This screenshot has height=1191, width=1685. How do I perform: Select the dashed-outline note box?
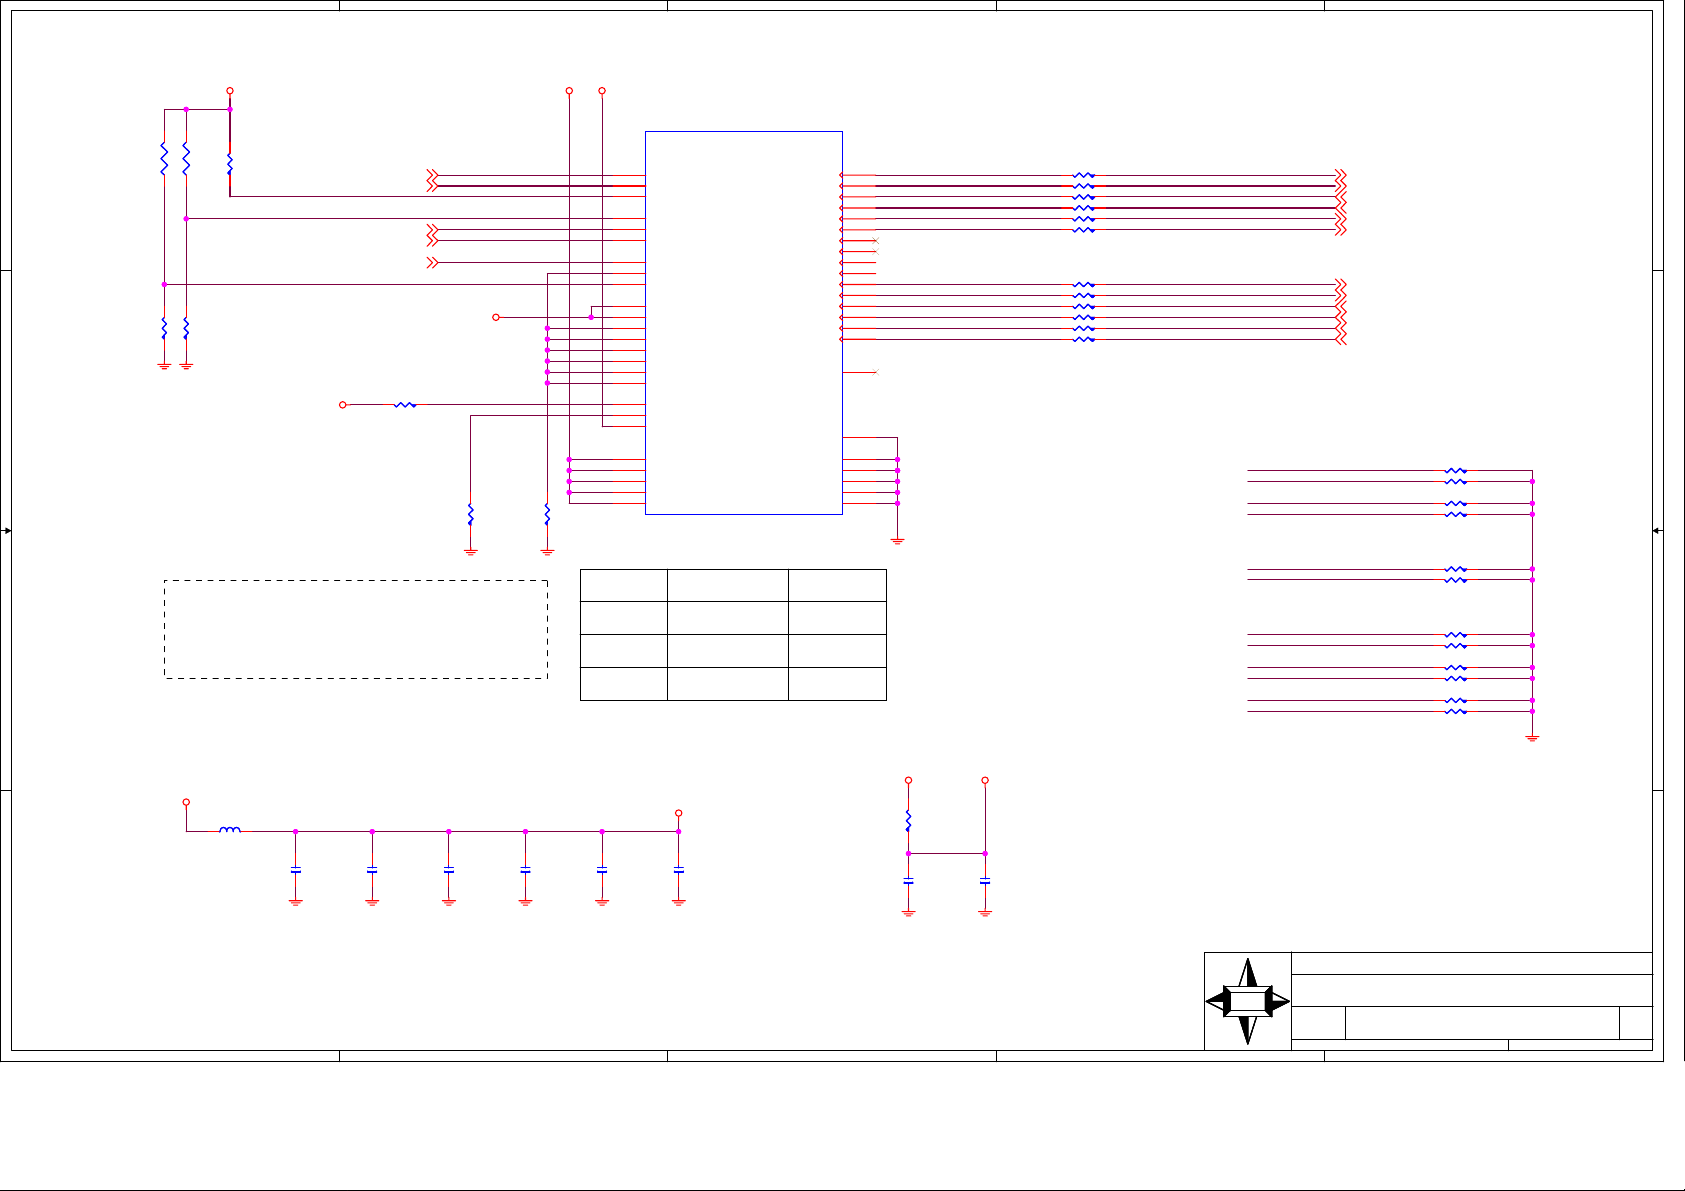(356, 630)
